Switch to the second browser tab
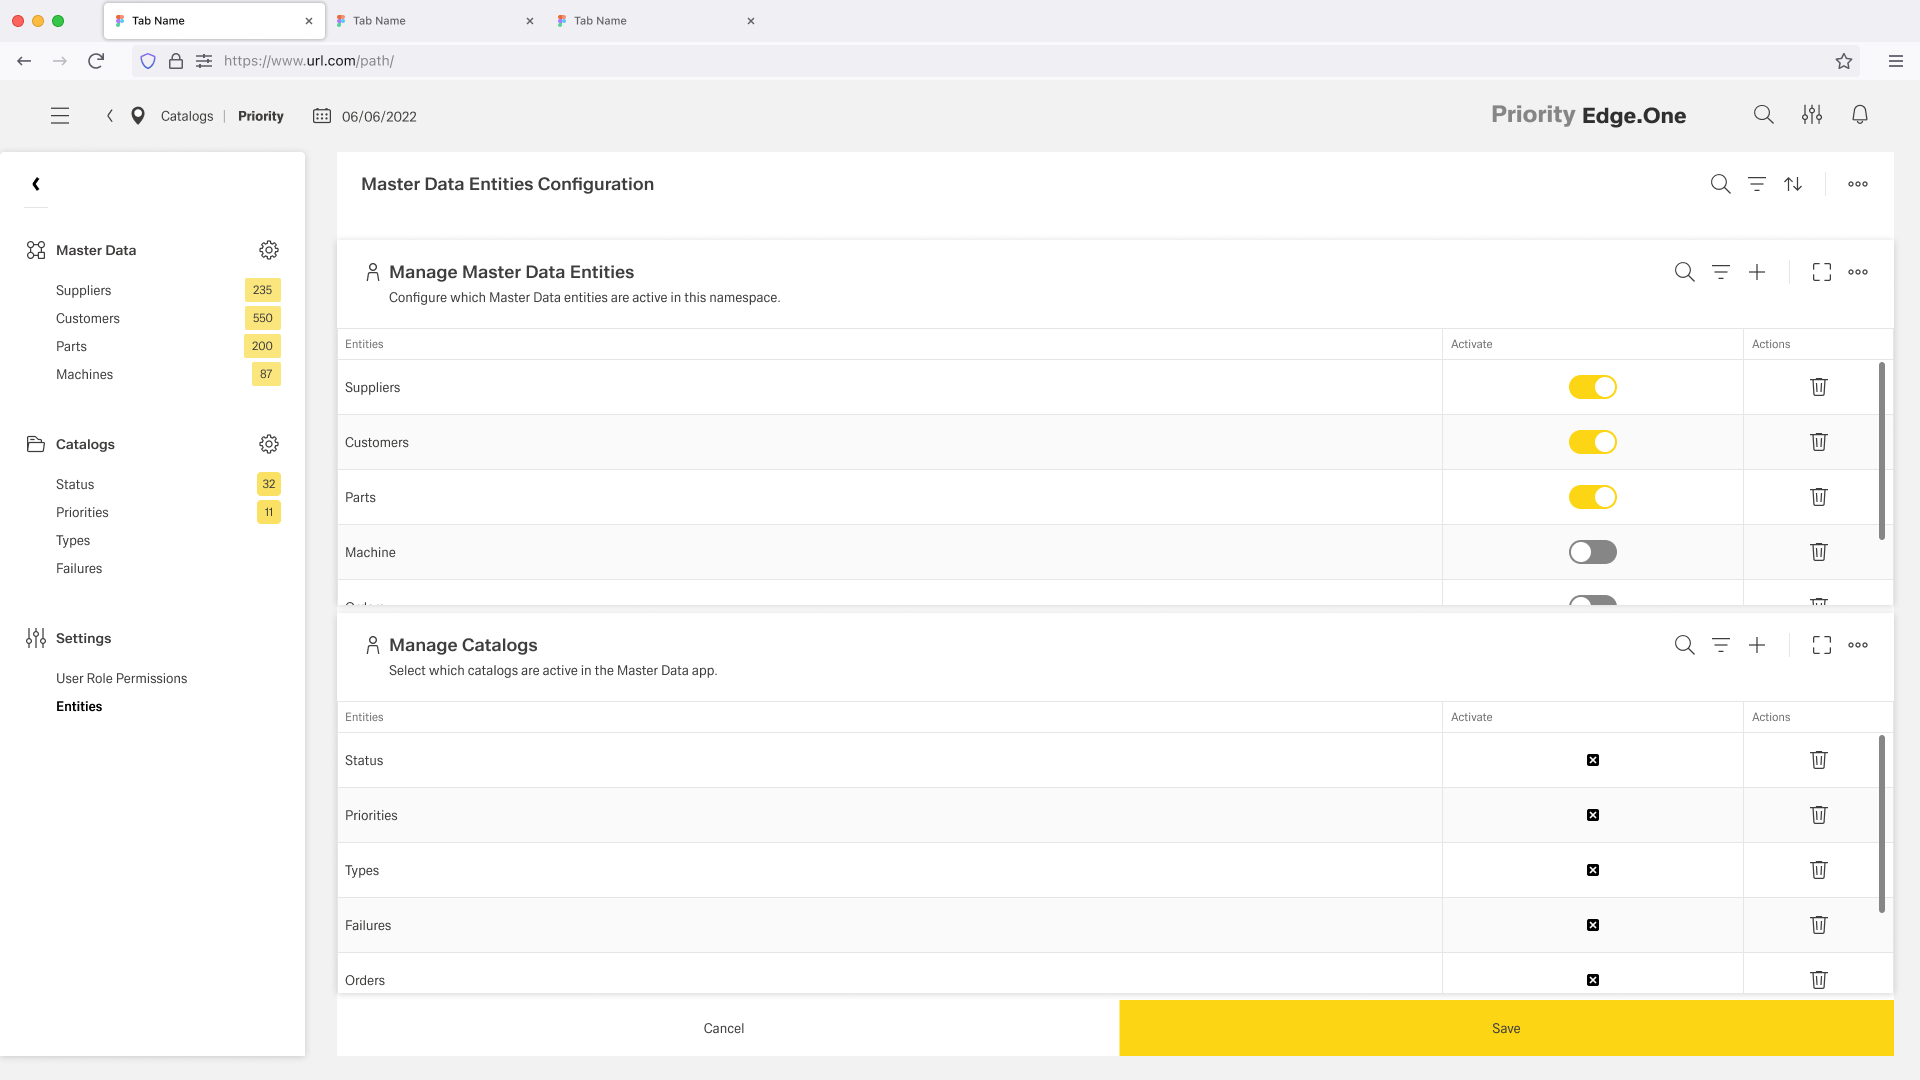The image size is (1920, 1080). point(434,20)
